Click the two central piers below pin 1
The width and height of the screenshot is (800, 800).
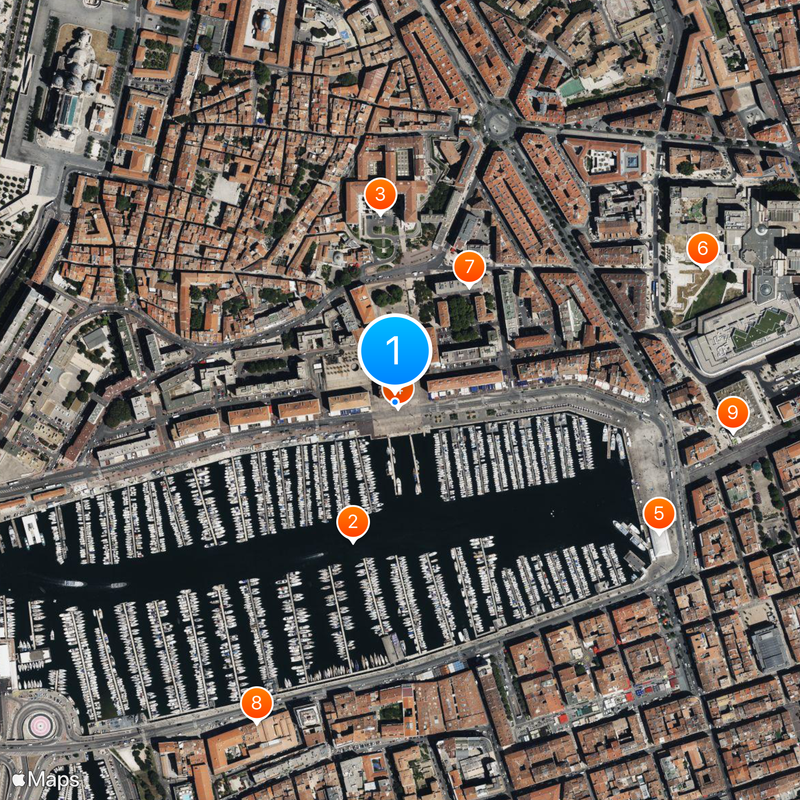(x=403, y=464)
